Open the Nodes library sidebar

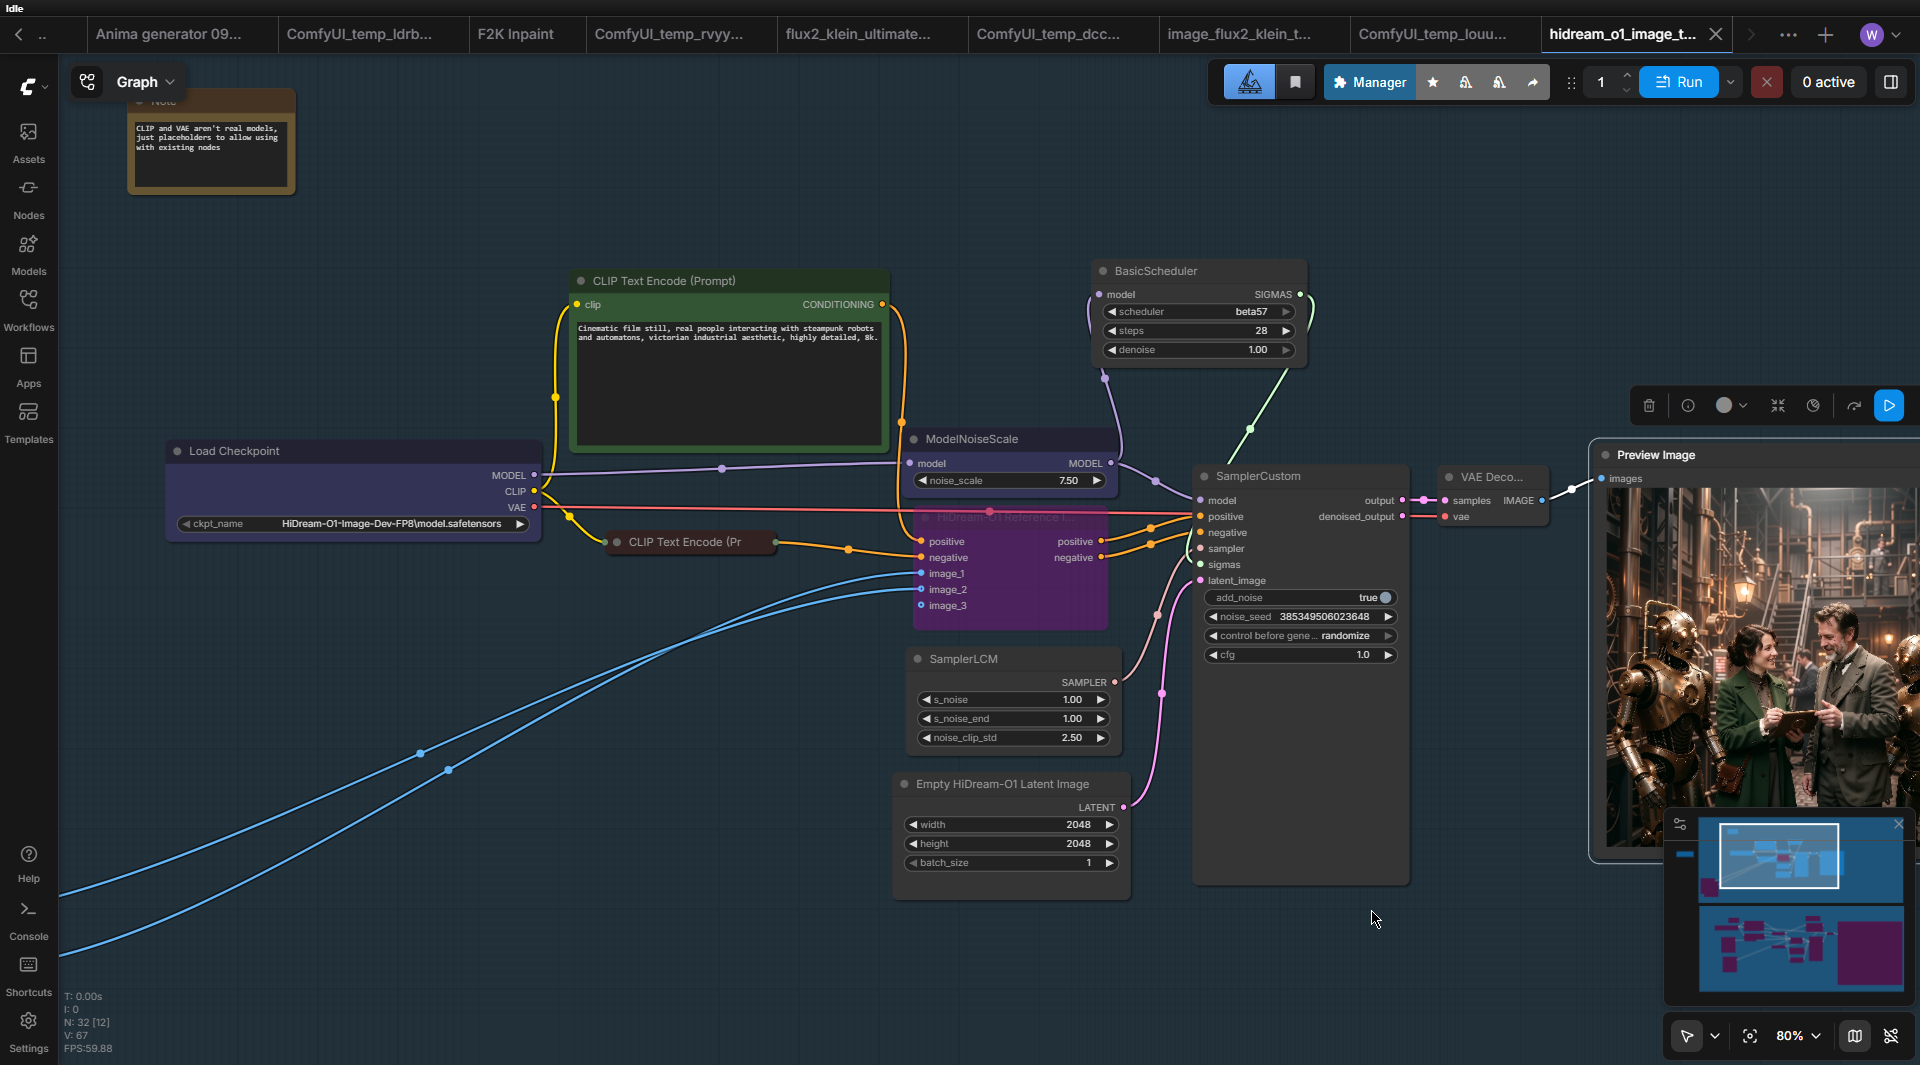pos(28,199)
